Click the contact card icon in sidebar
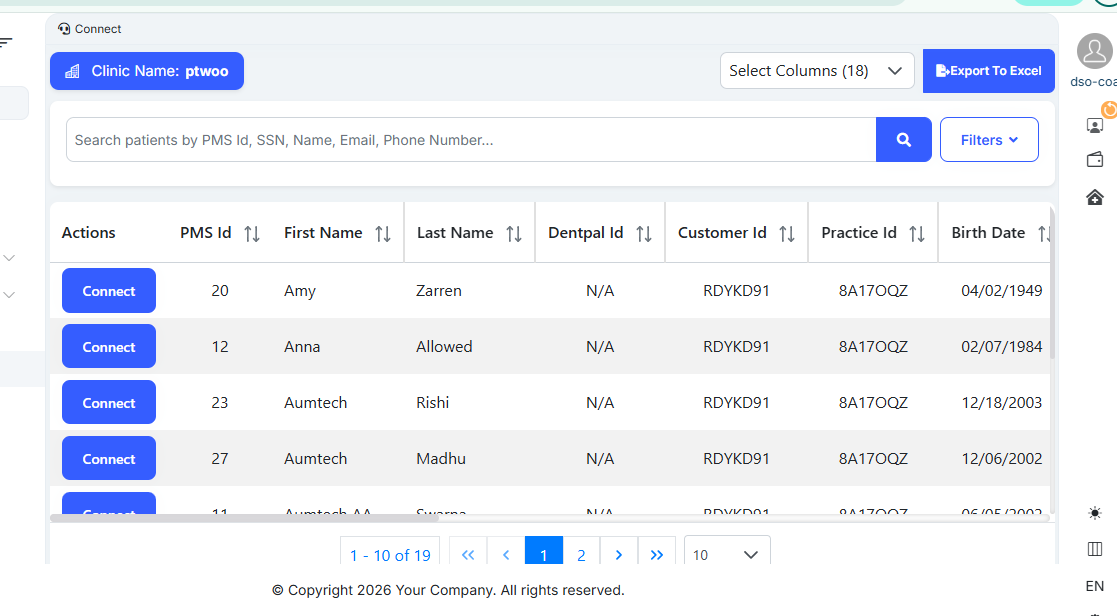 tap(1094, 125)
